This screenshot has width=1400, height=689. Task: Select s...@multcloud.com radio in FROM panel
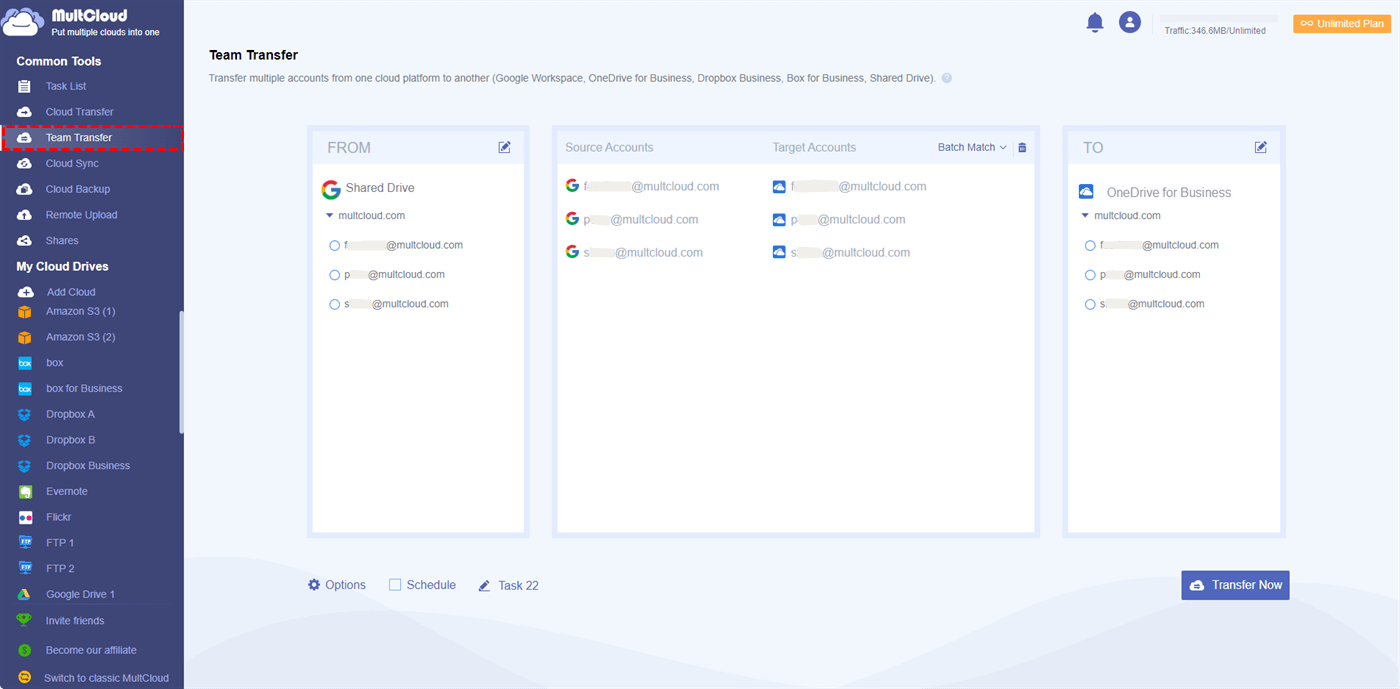click(x=334, y=304)
